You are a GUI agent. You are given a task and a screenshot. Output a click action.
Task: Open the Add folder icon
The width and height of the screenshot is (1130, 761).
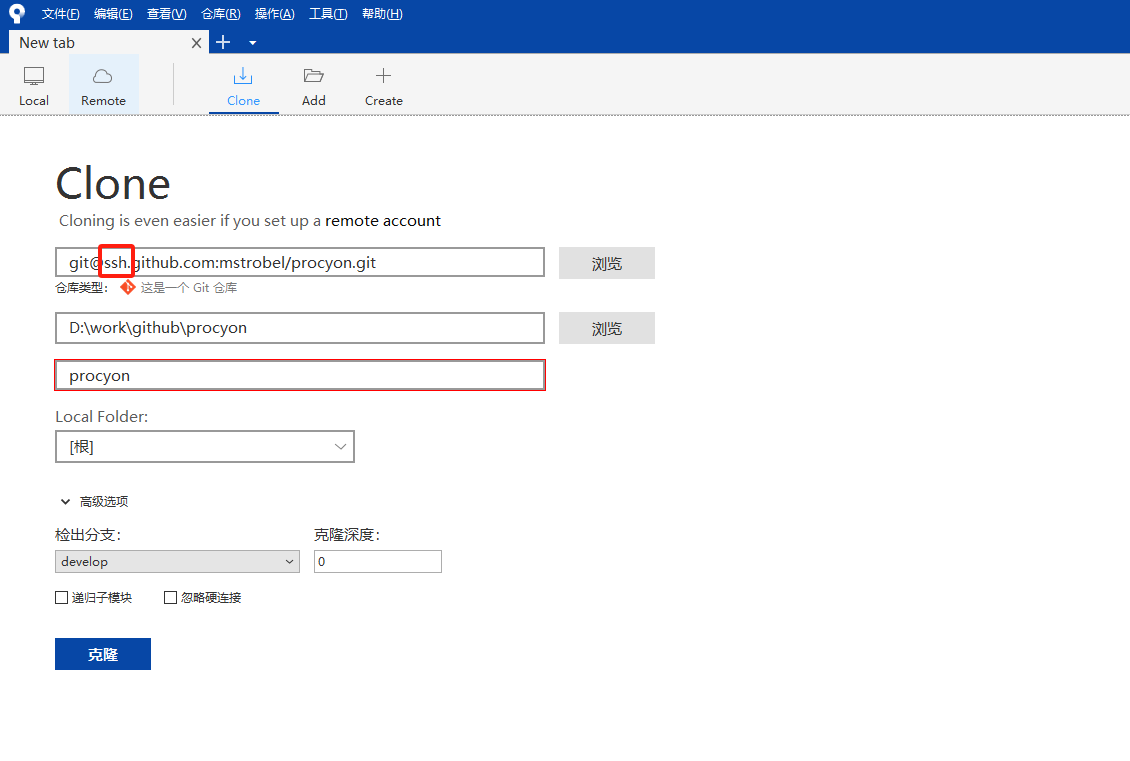(x=314, y=76)
